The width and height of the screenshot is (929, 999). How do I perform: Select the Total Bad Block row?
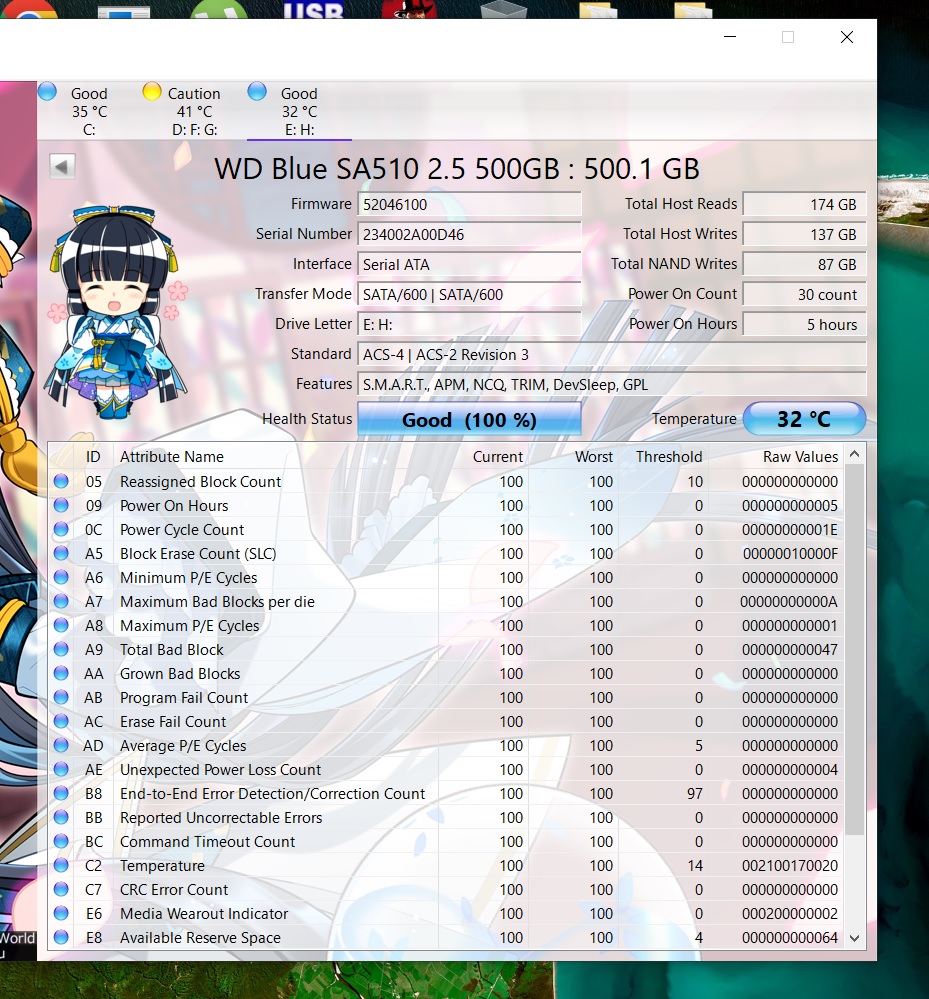coord(447,650)
